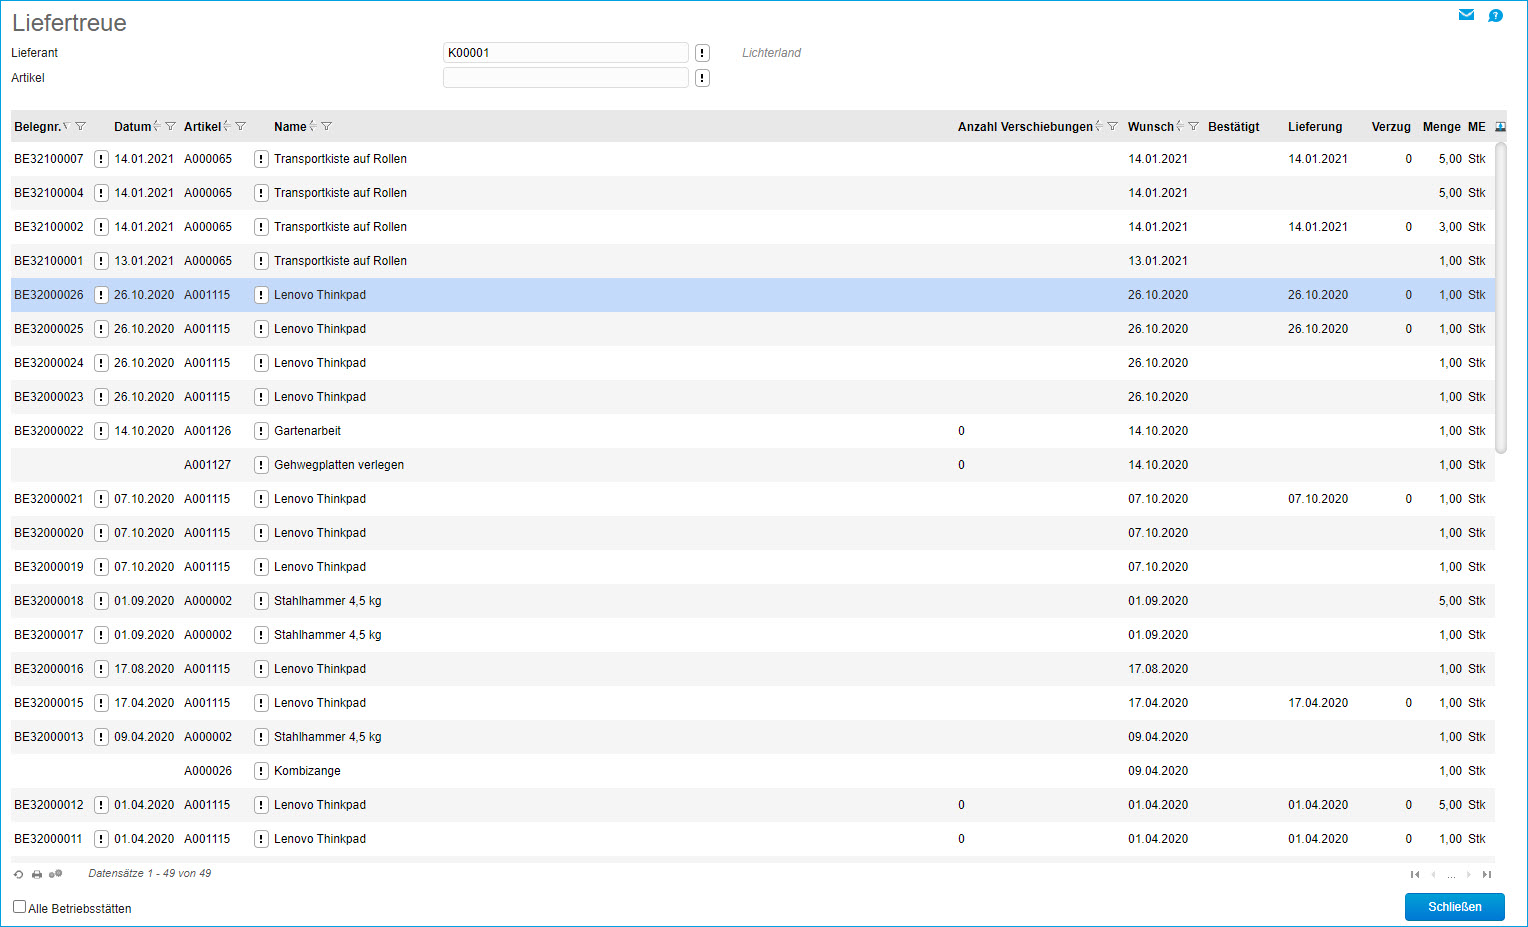Open the help speech bubble icon
This screenshot has height=927, width=1528.
tap(1495, 15)
